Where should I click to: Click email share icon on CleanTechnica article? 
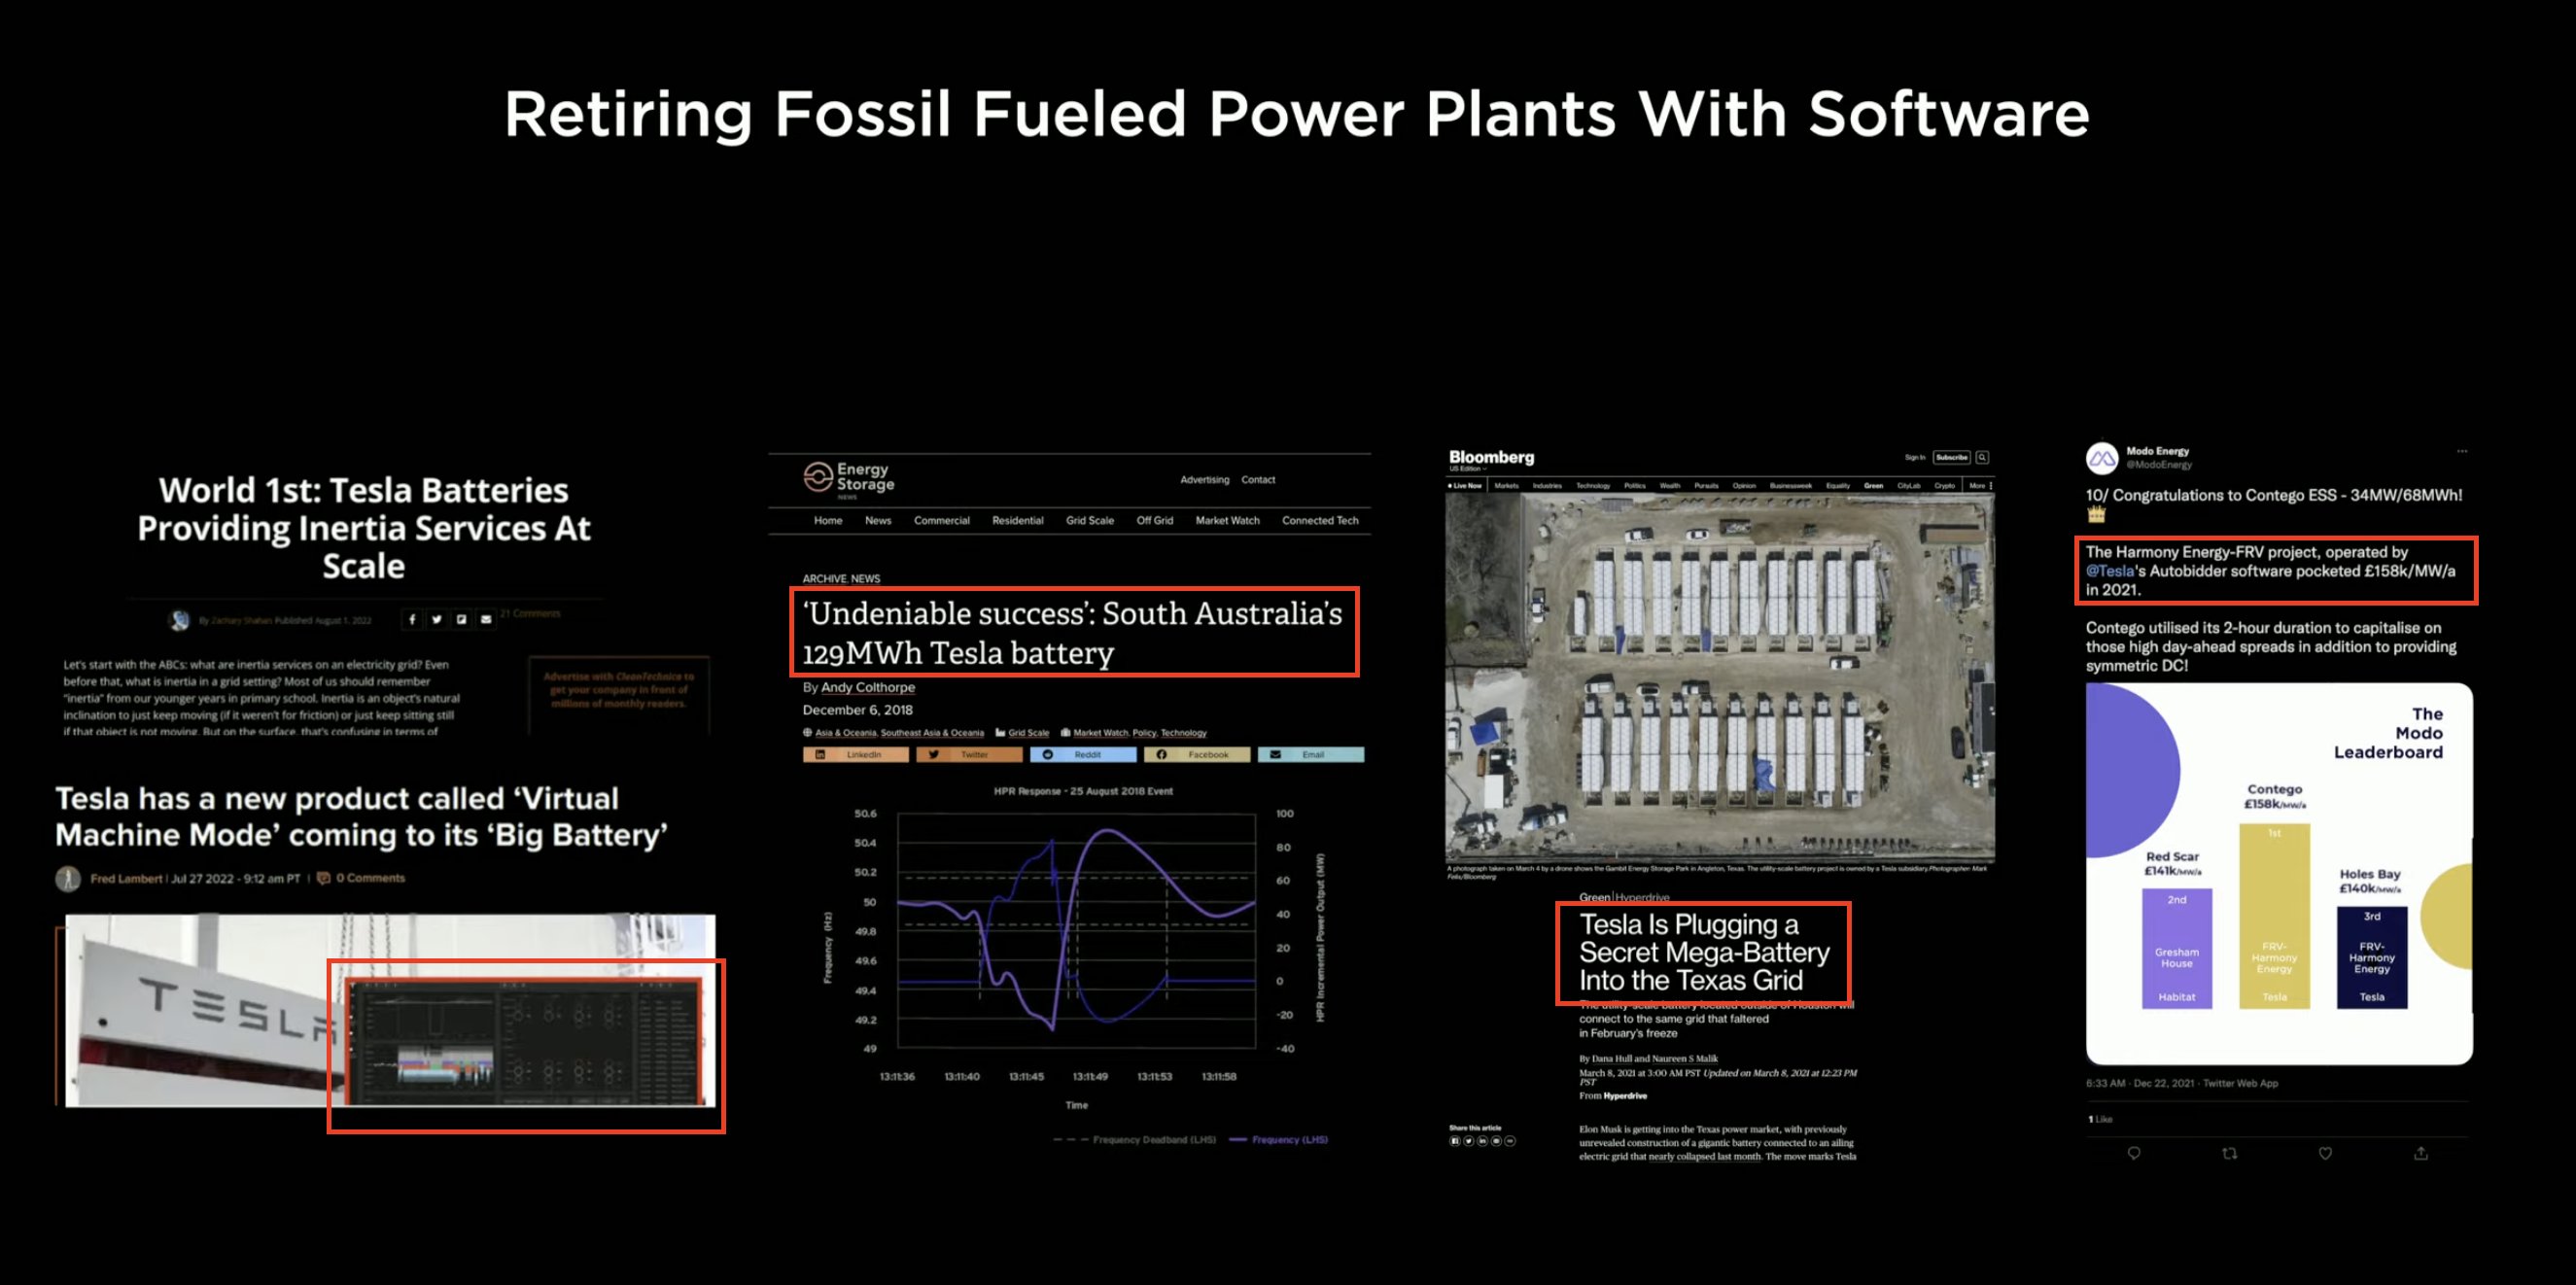[x=486, y=619]
